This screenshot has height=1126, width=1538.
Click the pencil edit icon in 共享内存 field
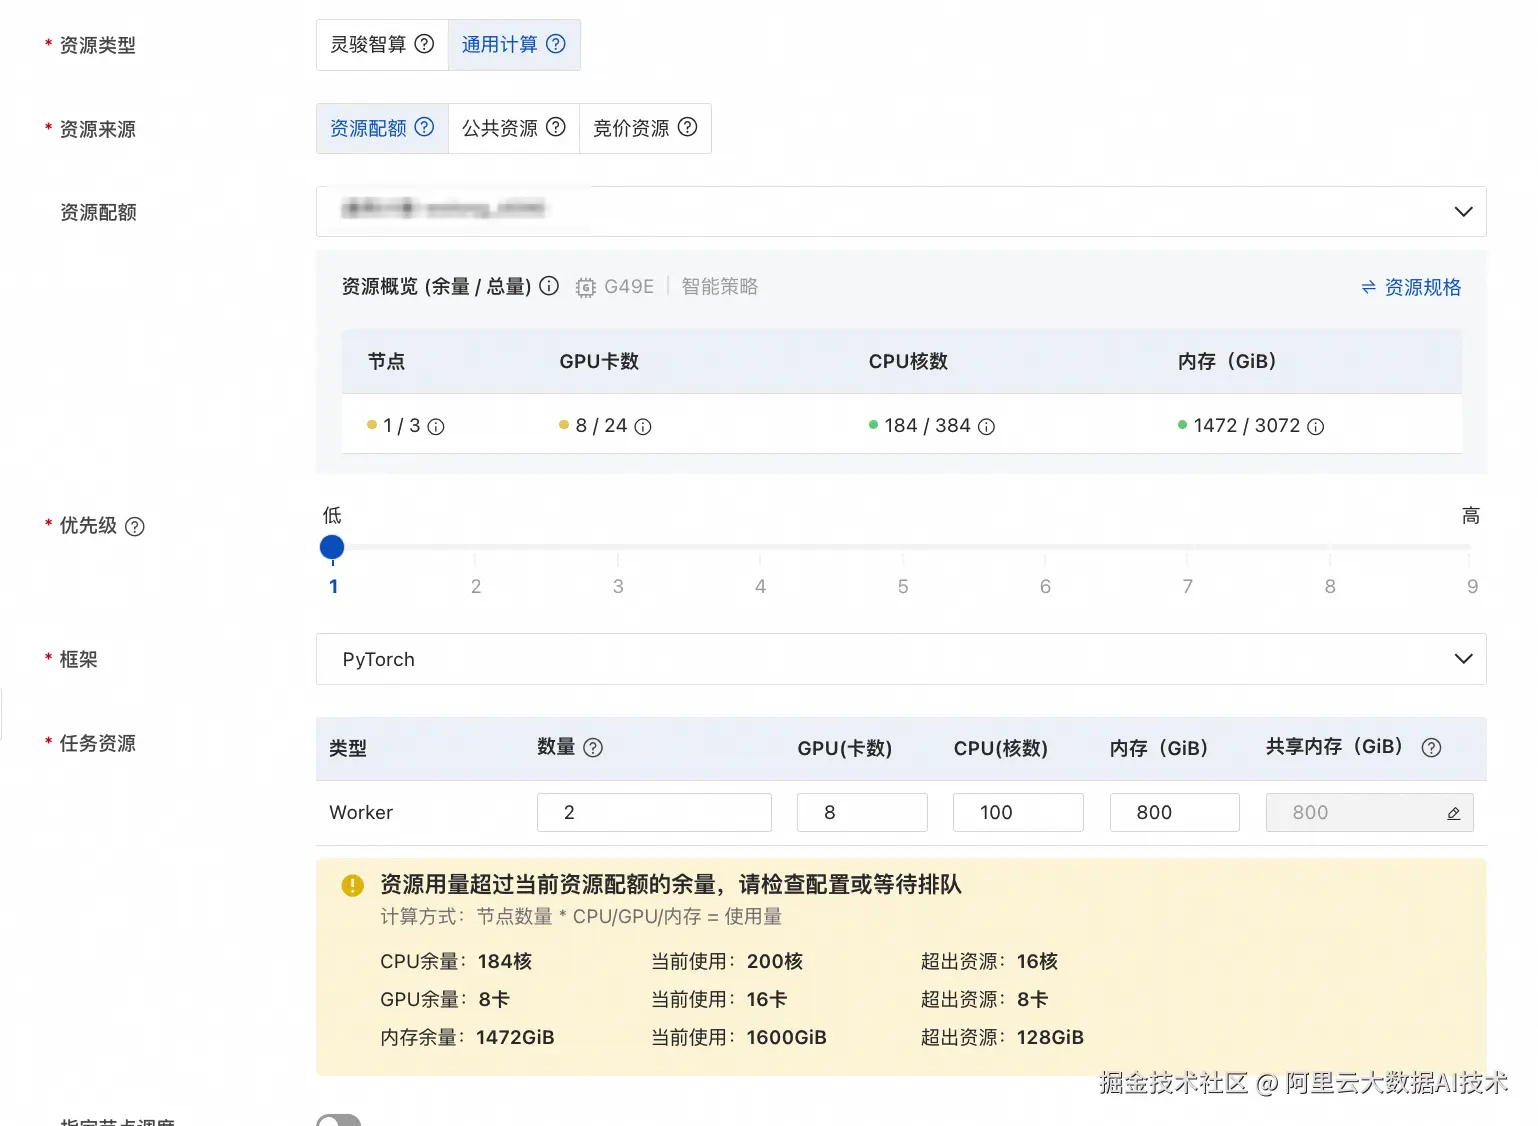pos(1452,813)
